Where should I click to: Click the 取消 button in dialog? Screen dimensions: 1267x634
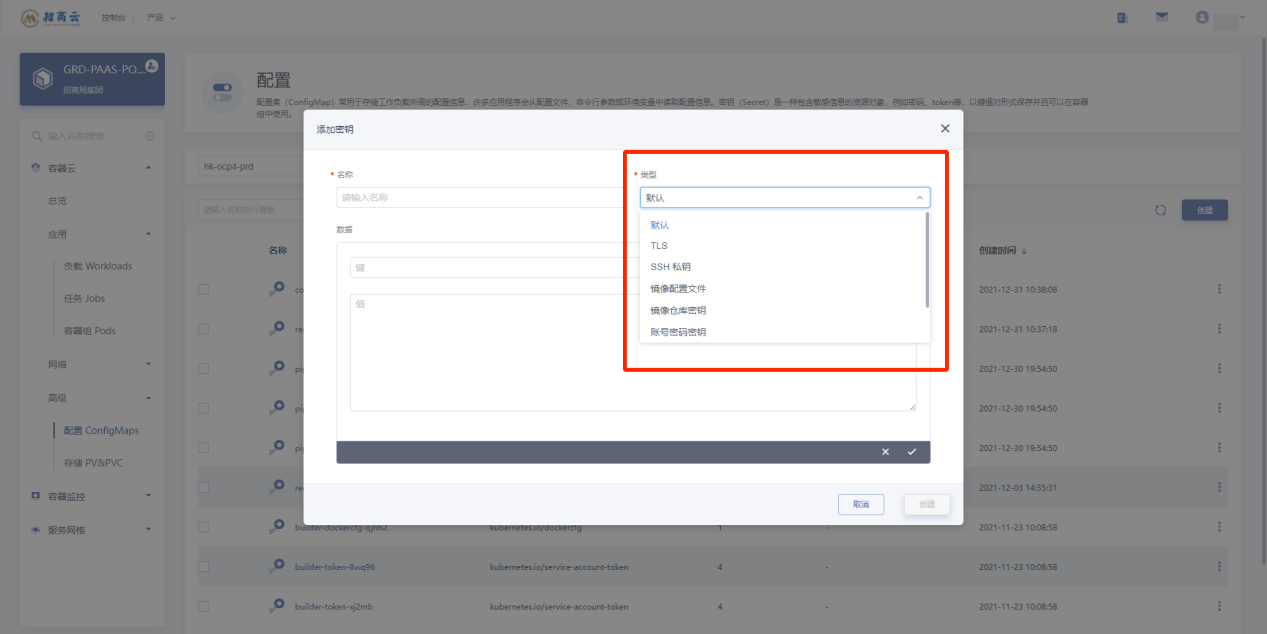click(x=861, y=504)
